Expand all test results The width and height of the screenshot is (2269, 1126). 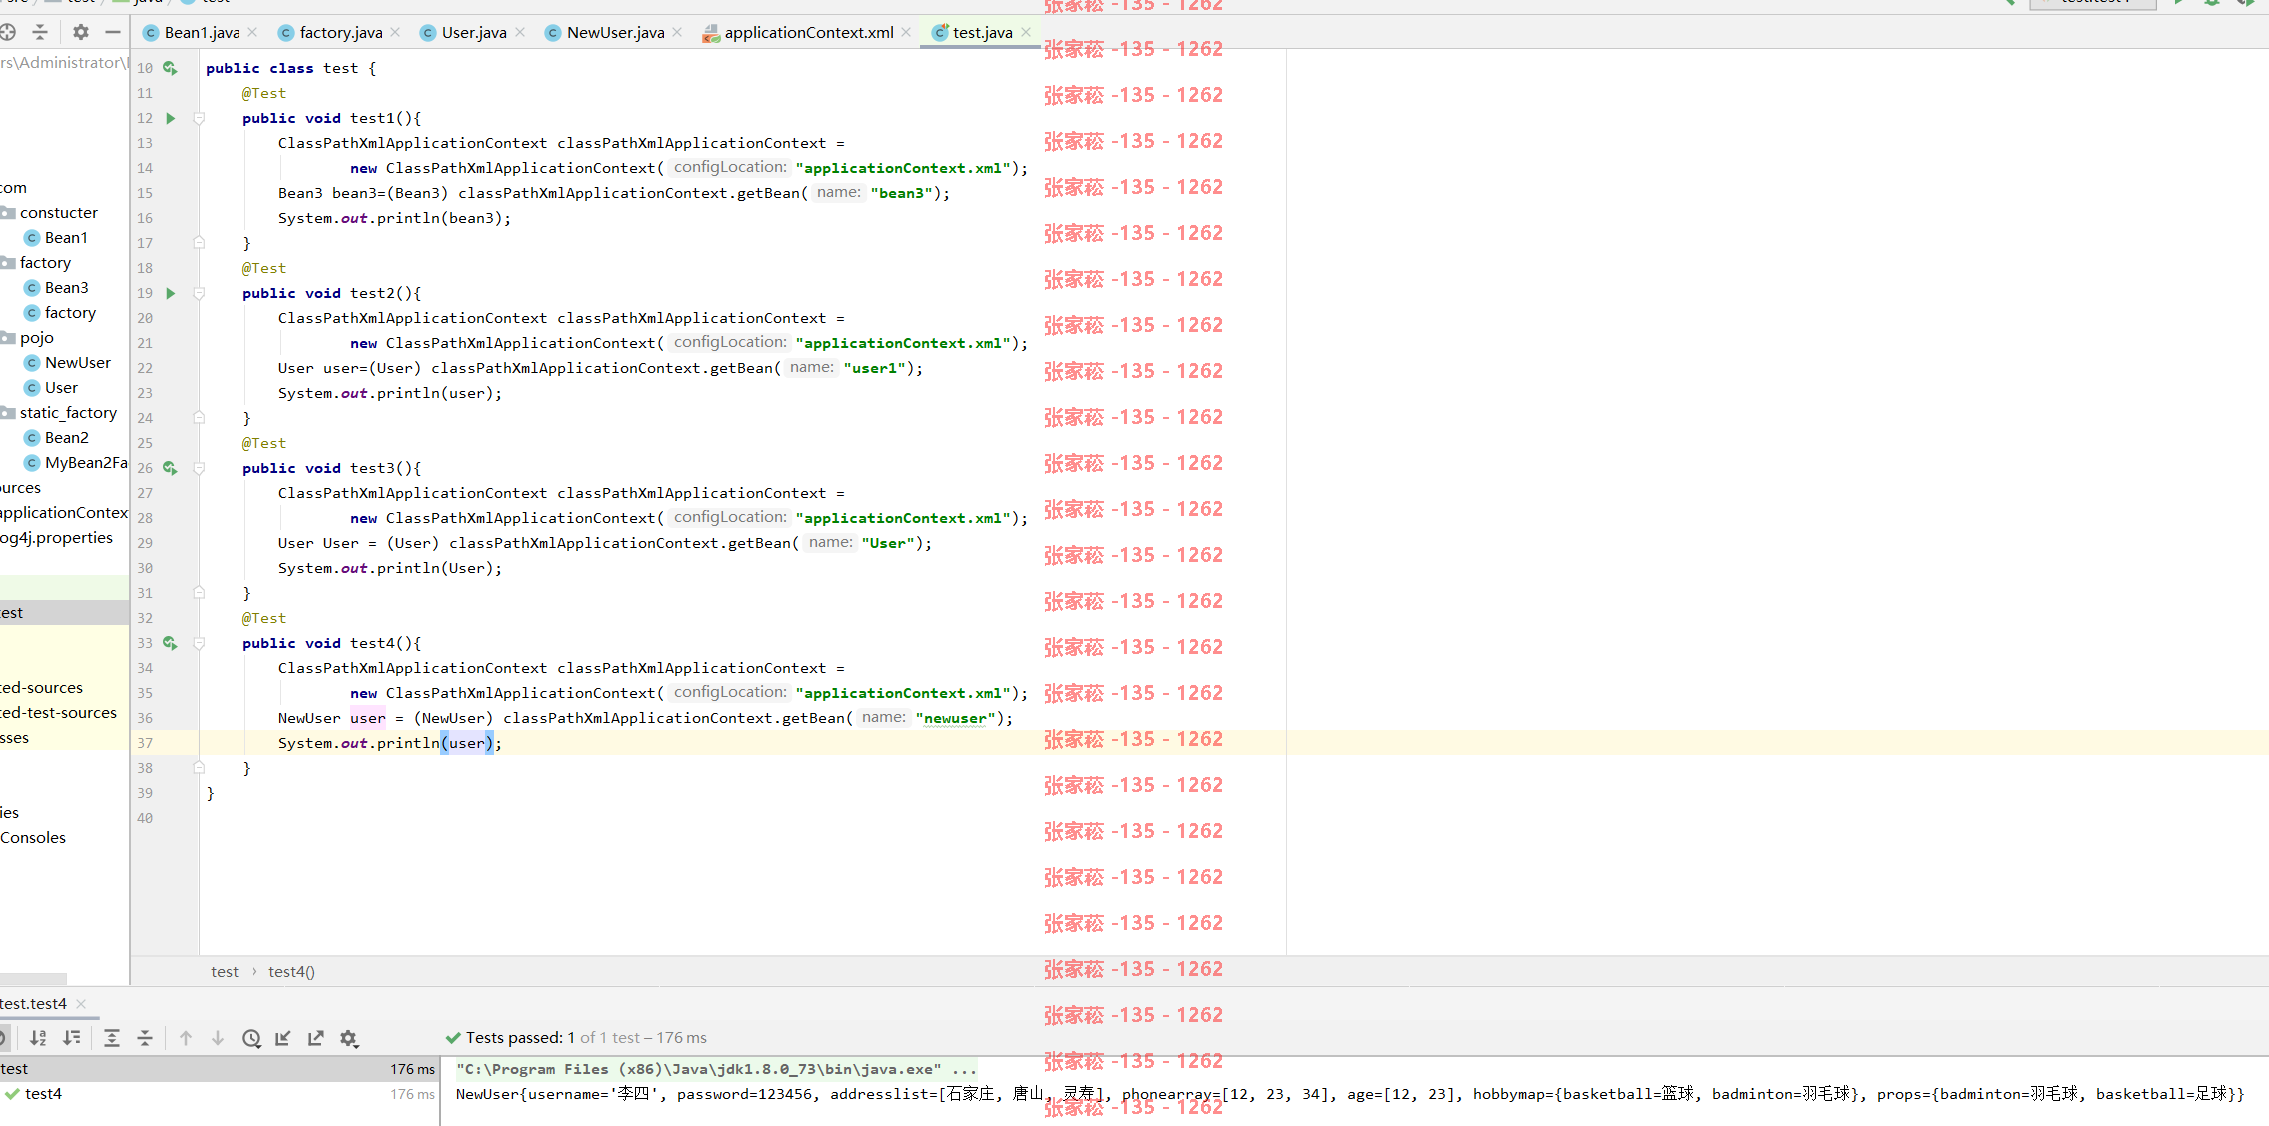pyautogui.click(x=112, y=1038)
